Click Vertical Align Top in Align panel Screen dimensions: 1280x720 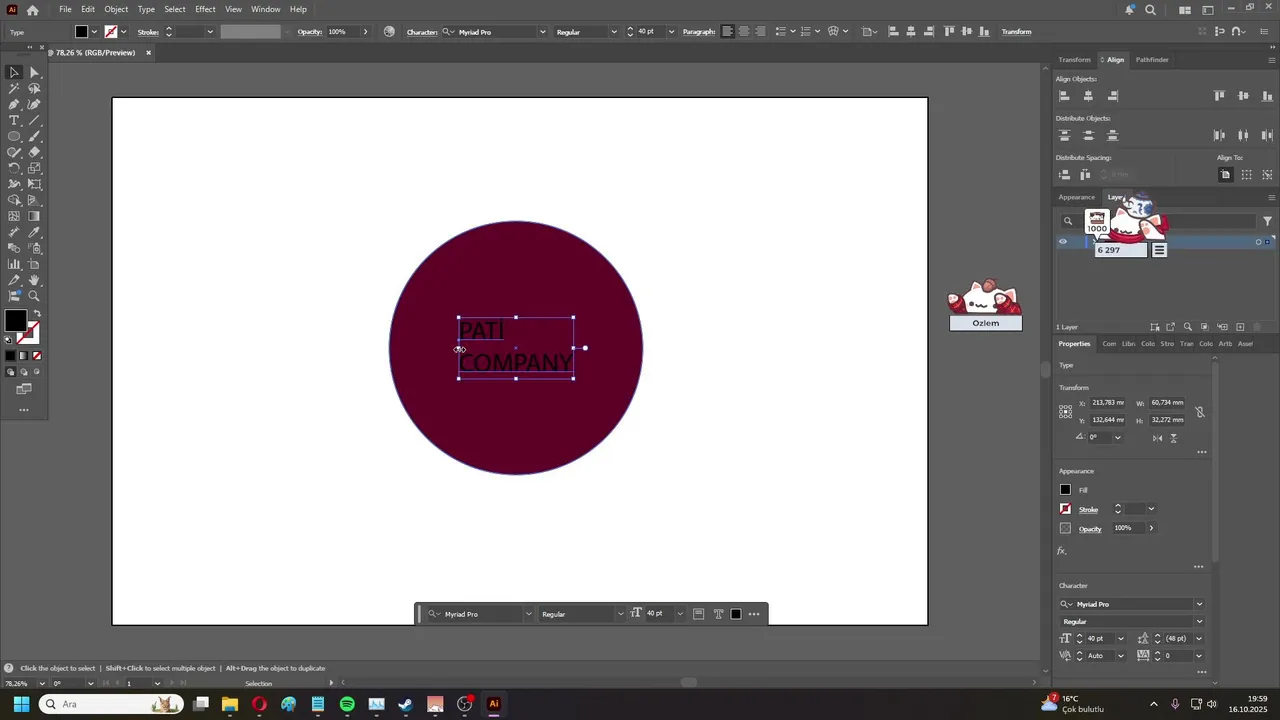(x=1219, y=96)
